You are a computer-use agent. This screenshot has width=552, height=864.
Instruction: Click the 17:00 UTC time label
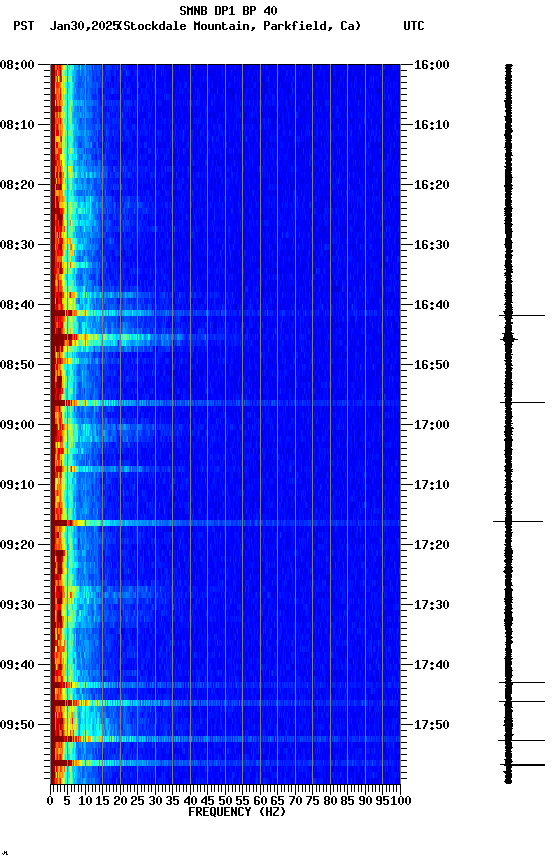(431, 425)
